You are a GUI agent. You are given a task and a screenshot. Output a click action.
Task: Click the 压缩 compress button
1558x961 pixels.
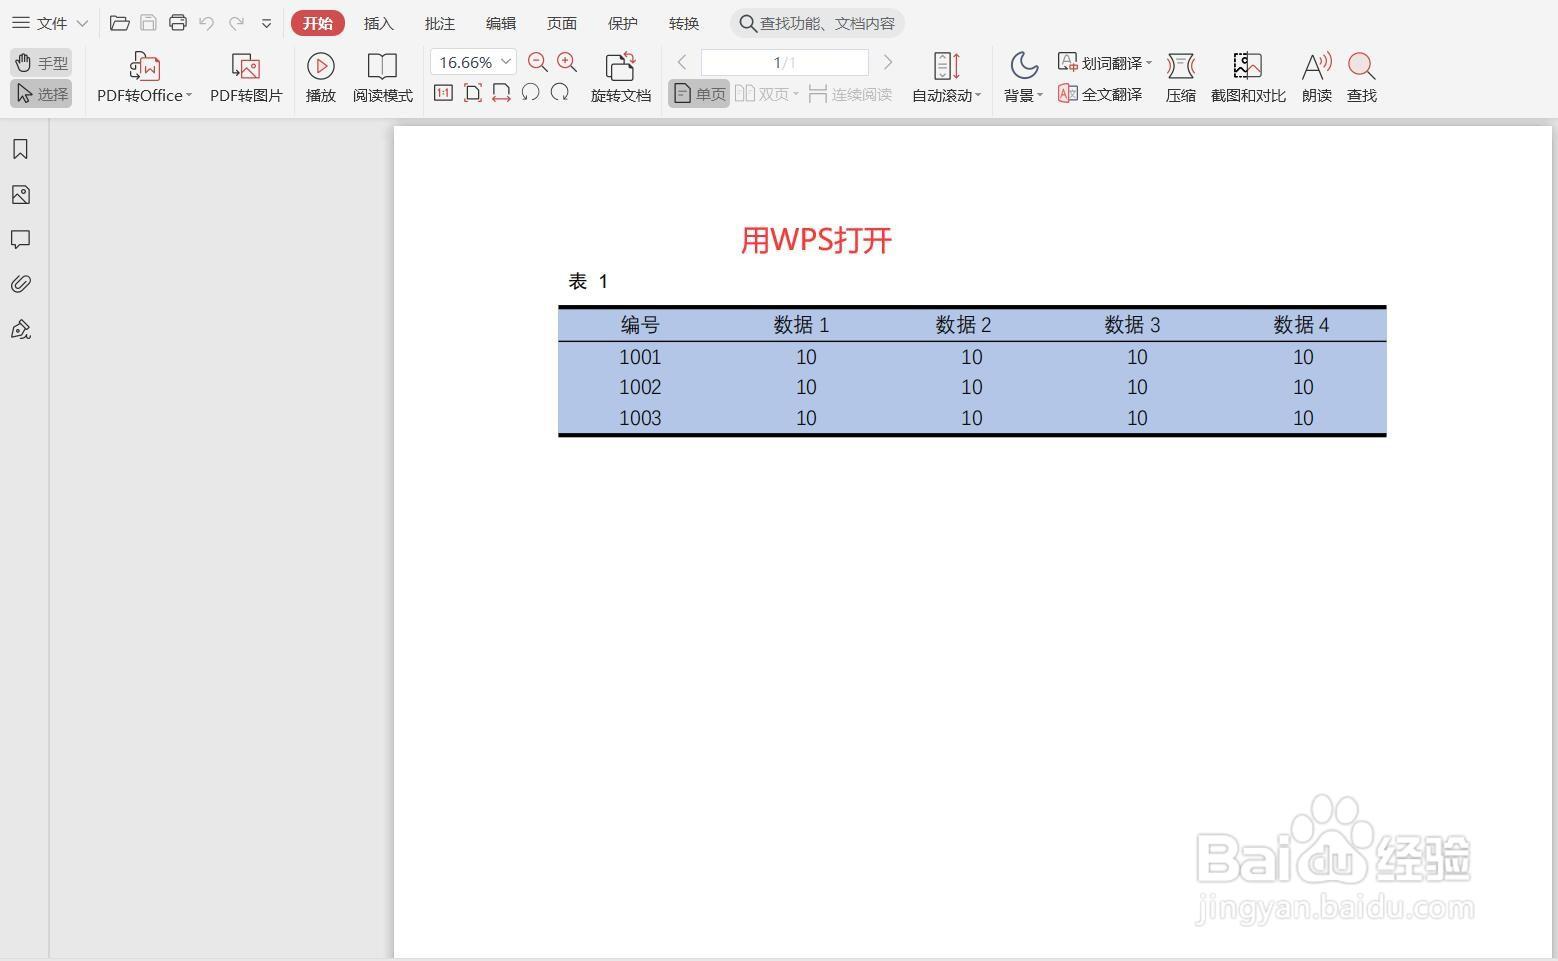1181,78
